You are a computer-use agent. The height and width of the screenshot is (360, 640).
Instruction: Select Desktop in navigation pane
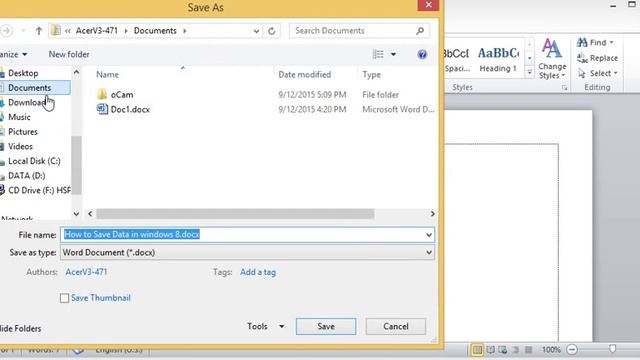coord(23,73)
